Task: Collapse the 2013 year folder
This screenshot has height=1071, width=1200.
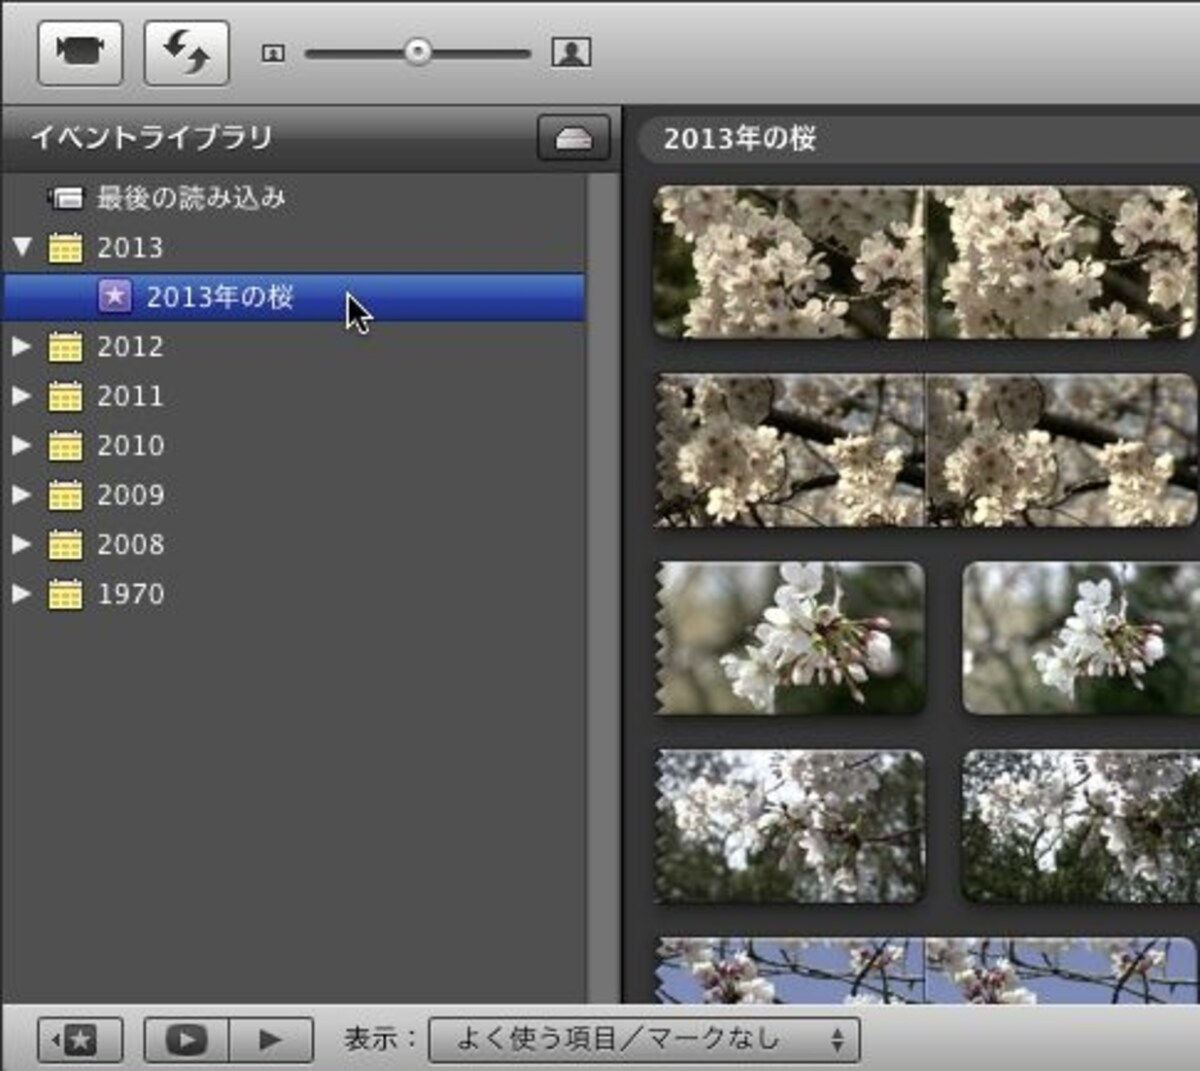Action: tap(22, 247)
